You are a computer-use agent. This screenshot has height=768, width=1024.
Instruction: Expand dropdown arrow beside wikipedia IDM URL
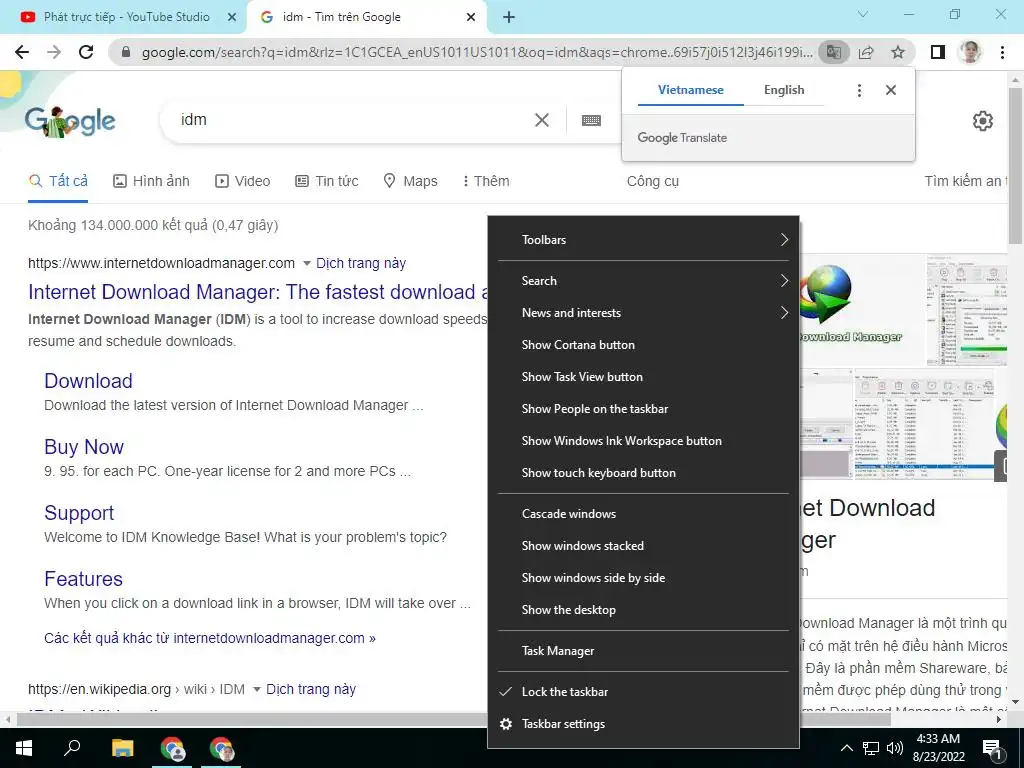point(257,690)
